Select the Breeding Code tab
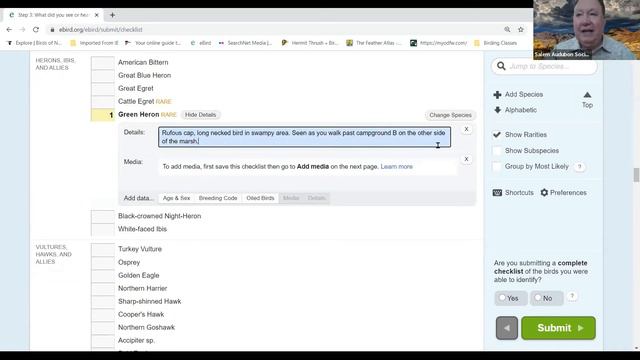This screenshot has width=640, height=360. pyautogui.click(x=218, y=198)
